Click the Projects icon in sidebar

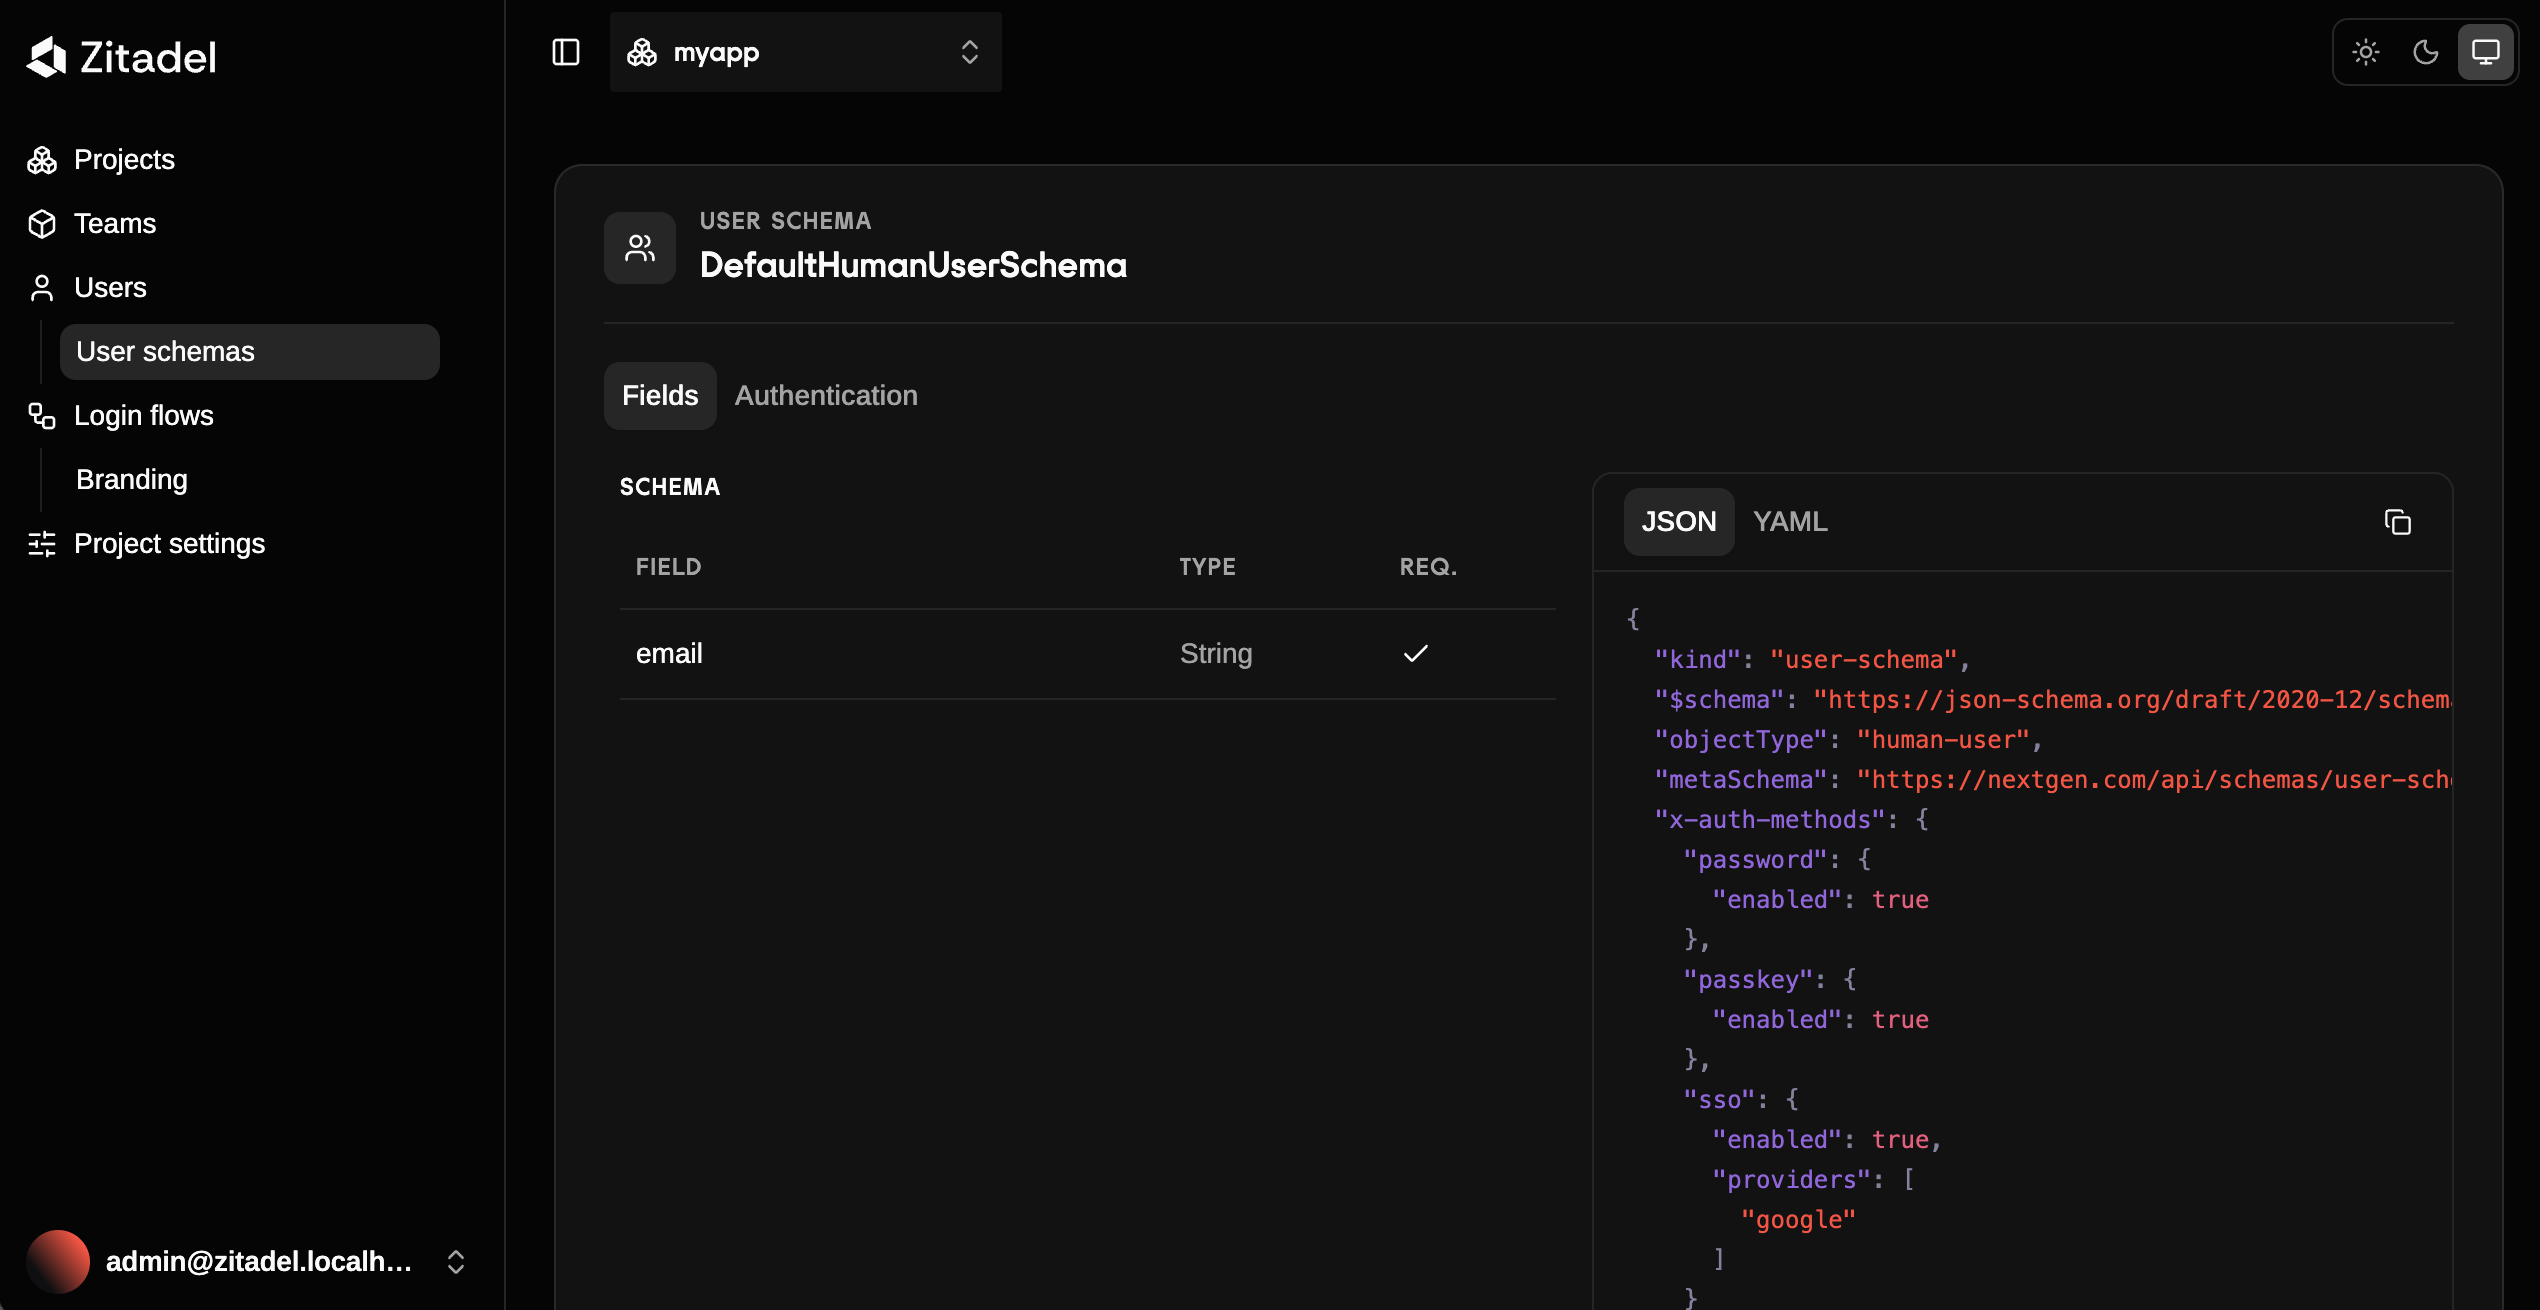(42, 160)
